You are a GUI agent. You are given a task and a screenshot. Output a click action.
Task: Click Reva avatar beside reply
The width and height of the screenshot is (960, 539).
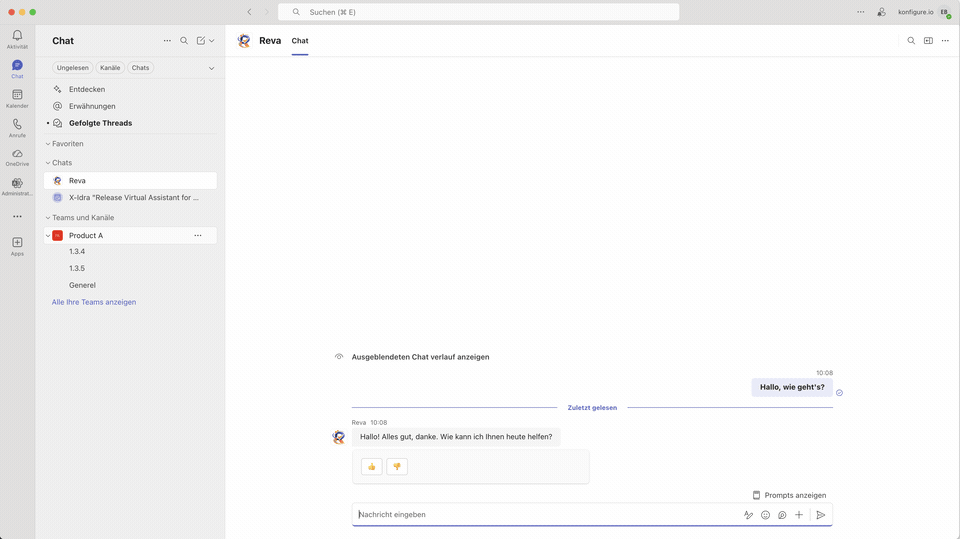click(x=339, y=437)
